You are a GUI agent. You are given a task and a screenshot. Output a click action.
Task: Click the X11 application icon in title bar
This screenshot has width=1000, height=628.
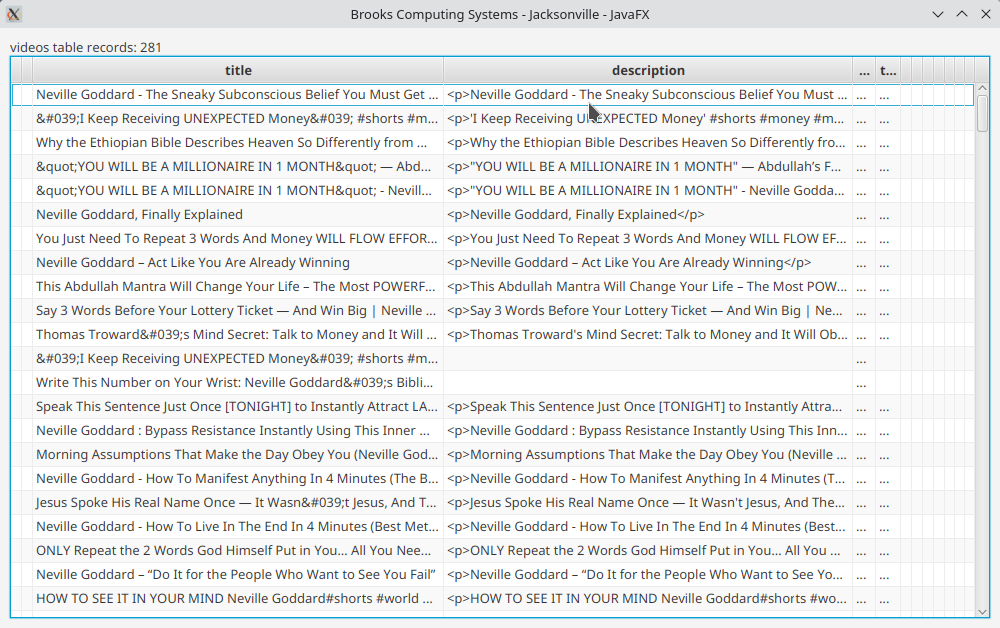(14, 14)
